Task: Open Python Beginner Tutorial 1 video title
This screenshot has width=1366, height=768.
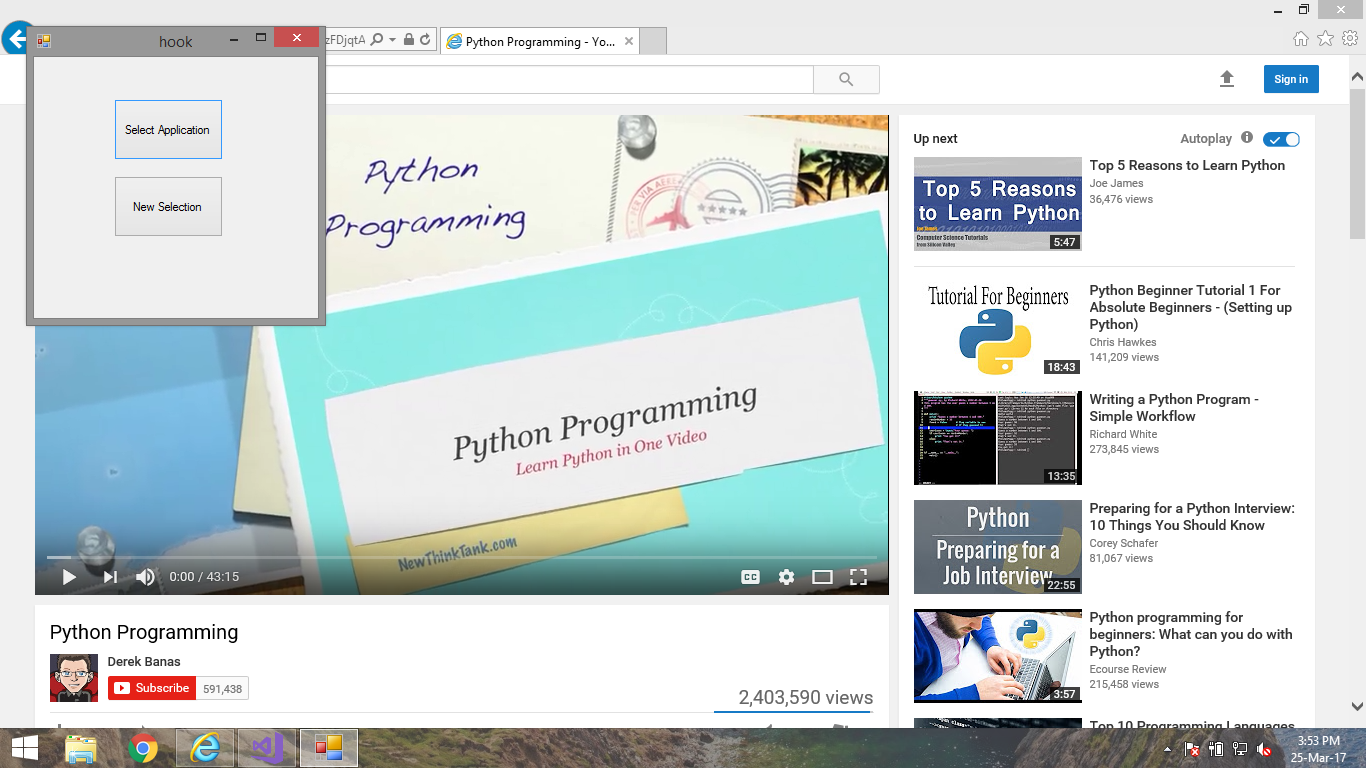Action: click(x=1191, y=307)
